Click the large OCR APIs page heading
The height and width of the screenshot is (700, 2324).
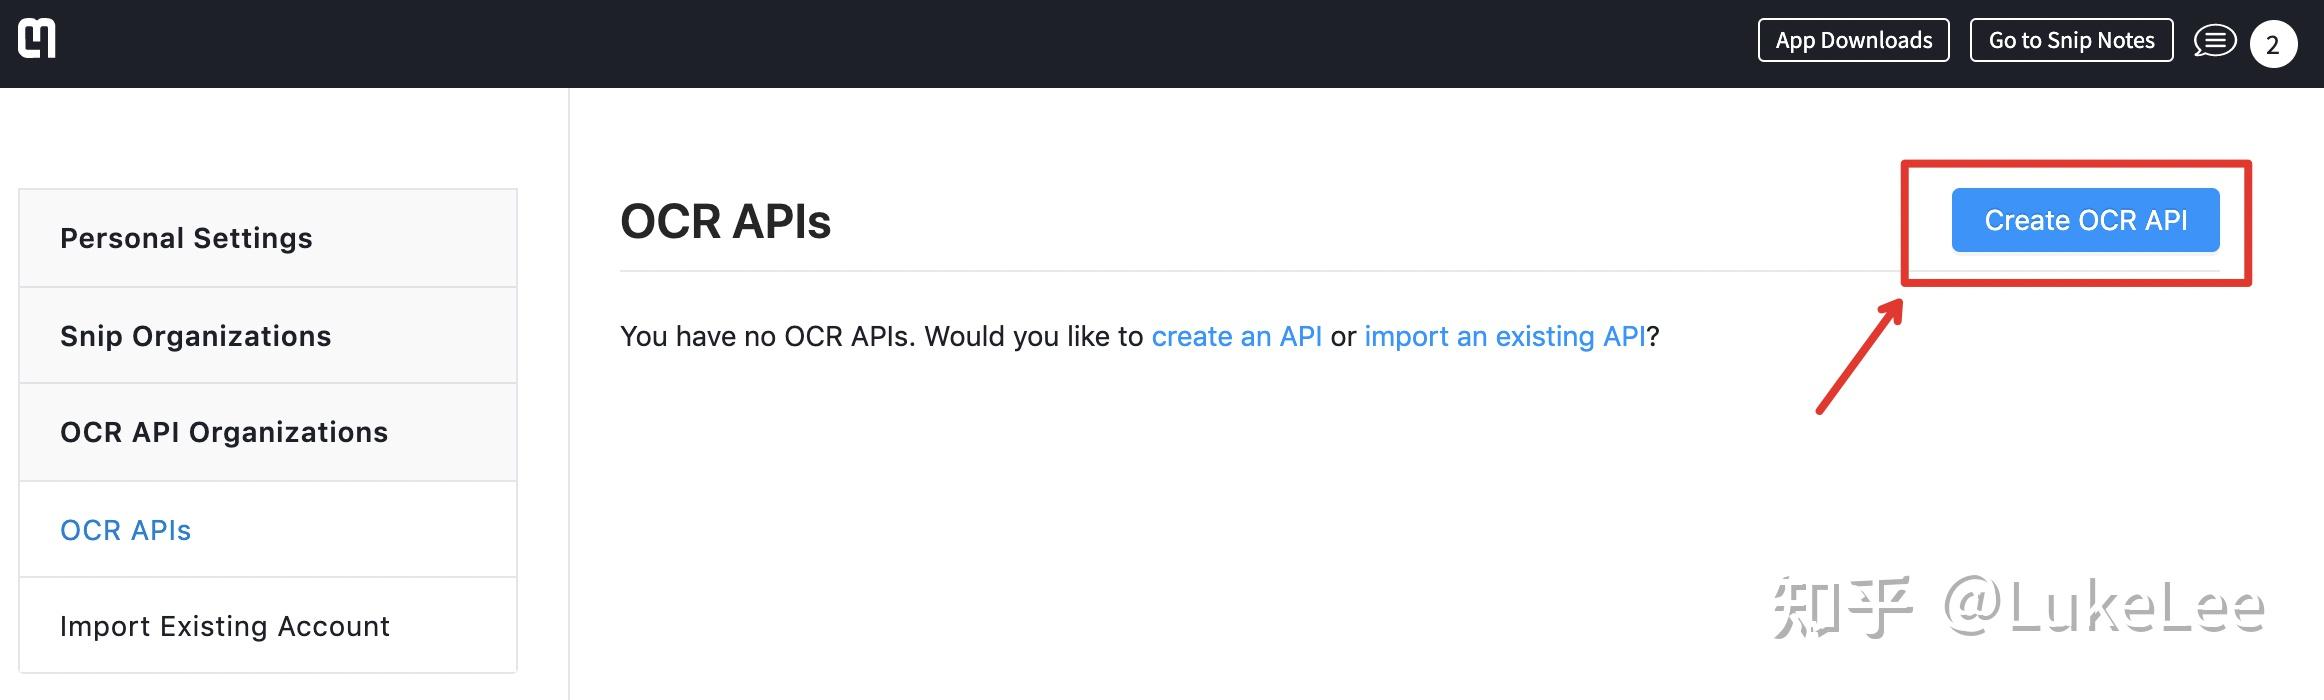coord(725,221)
